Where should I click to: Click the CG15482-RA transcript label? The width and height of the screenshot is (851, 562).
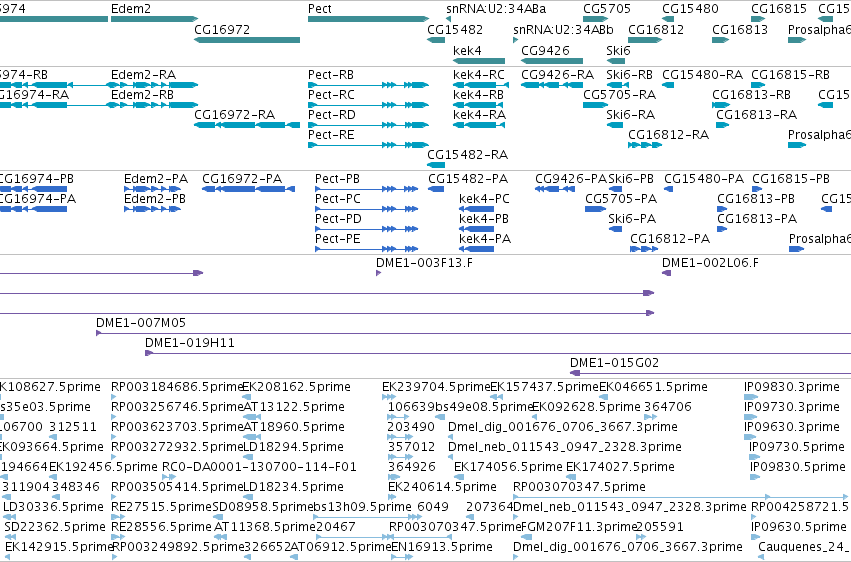pos(467,155)
